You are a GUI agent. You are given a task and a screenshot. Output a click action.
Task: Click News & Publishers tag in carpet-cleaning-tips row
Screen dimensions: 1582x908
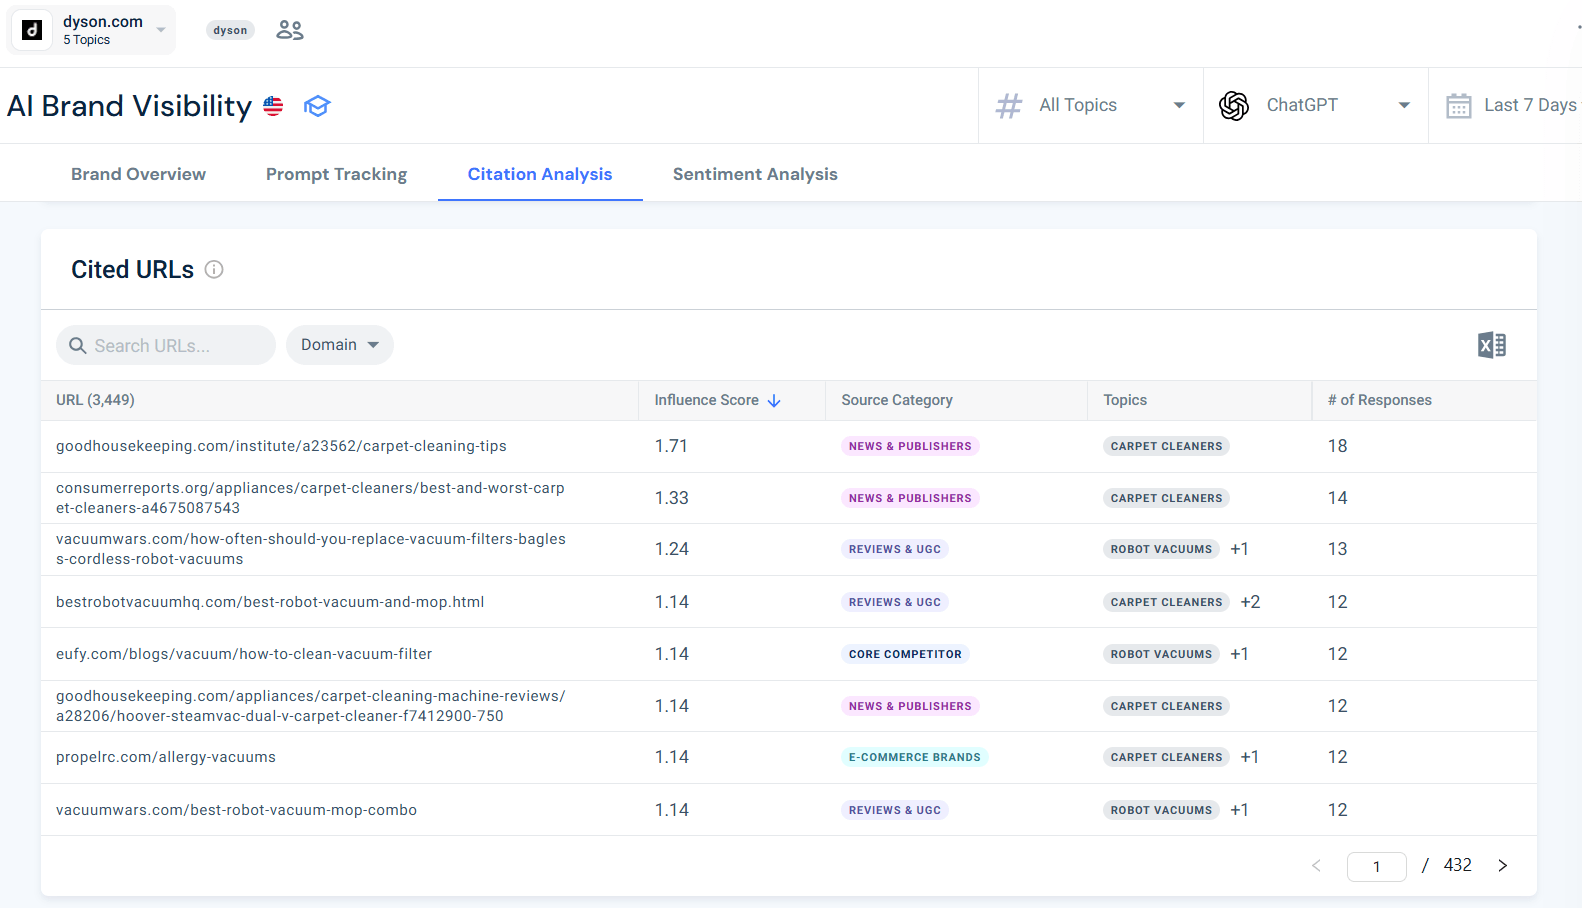(910, 446)
